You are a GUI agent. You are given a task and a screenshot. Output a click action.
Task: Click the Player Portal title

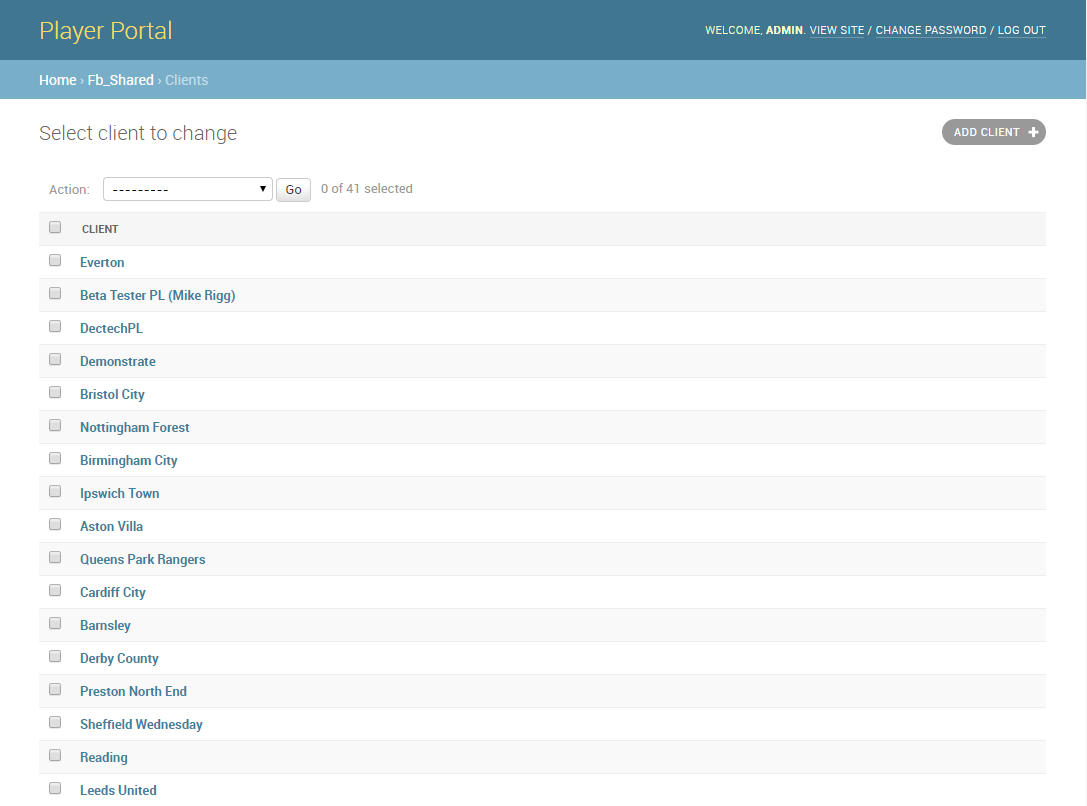click(105, 31)
